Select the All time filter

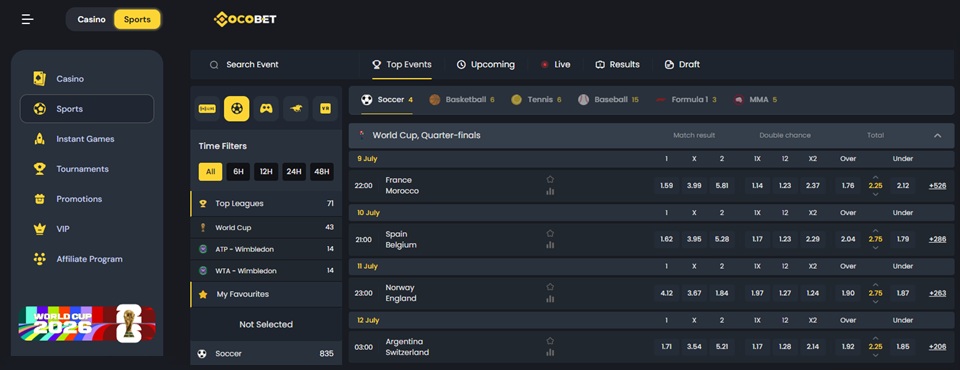[211, 172]
